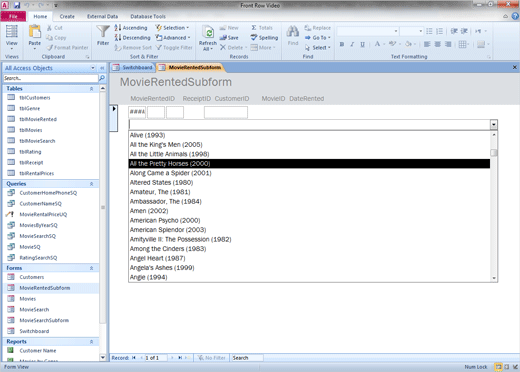Switch to the External Data tab
The width and height of the screenshot is (520, 372).
click(102, 16)
